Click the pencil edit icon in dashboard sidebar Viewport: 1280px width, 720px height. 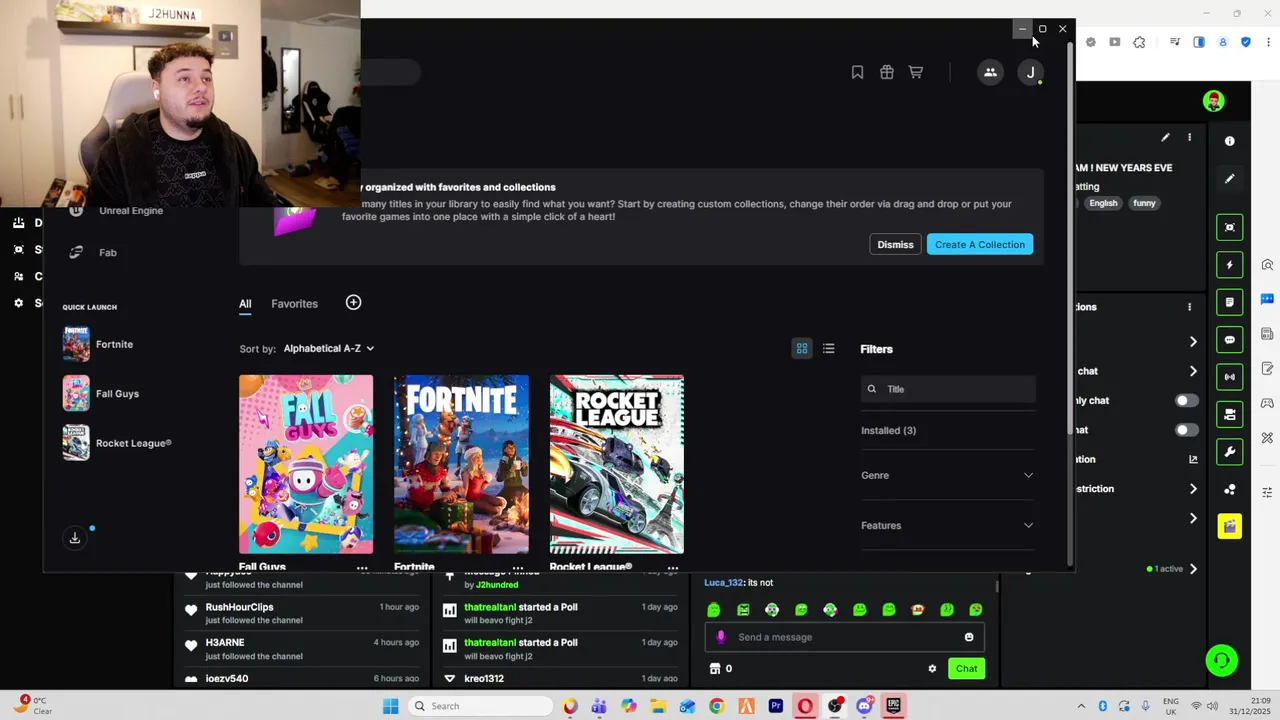1230,179
